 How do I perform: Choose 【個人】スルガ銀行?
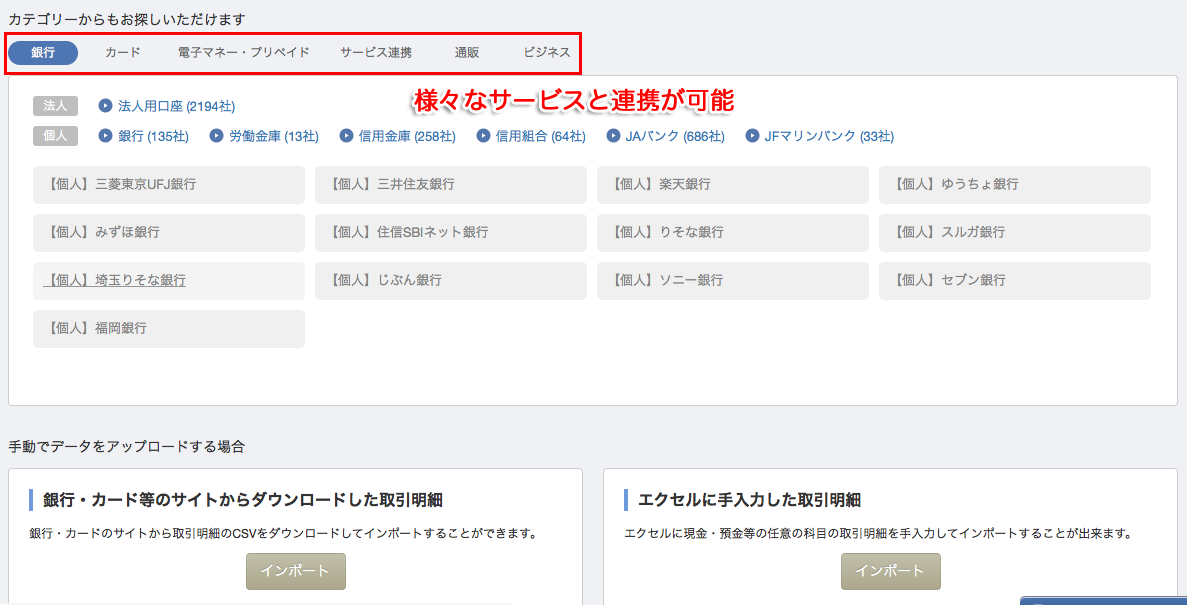click(1015, 232)
